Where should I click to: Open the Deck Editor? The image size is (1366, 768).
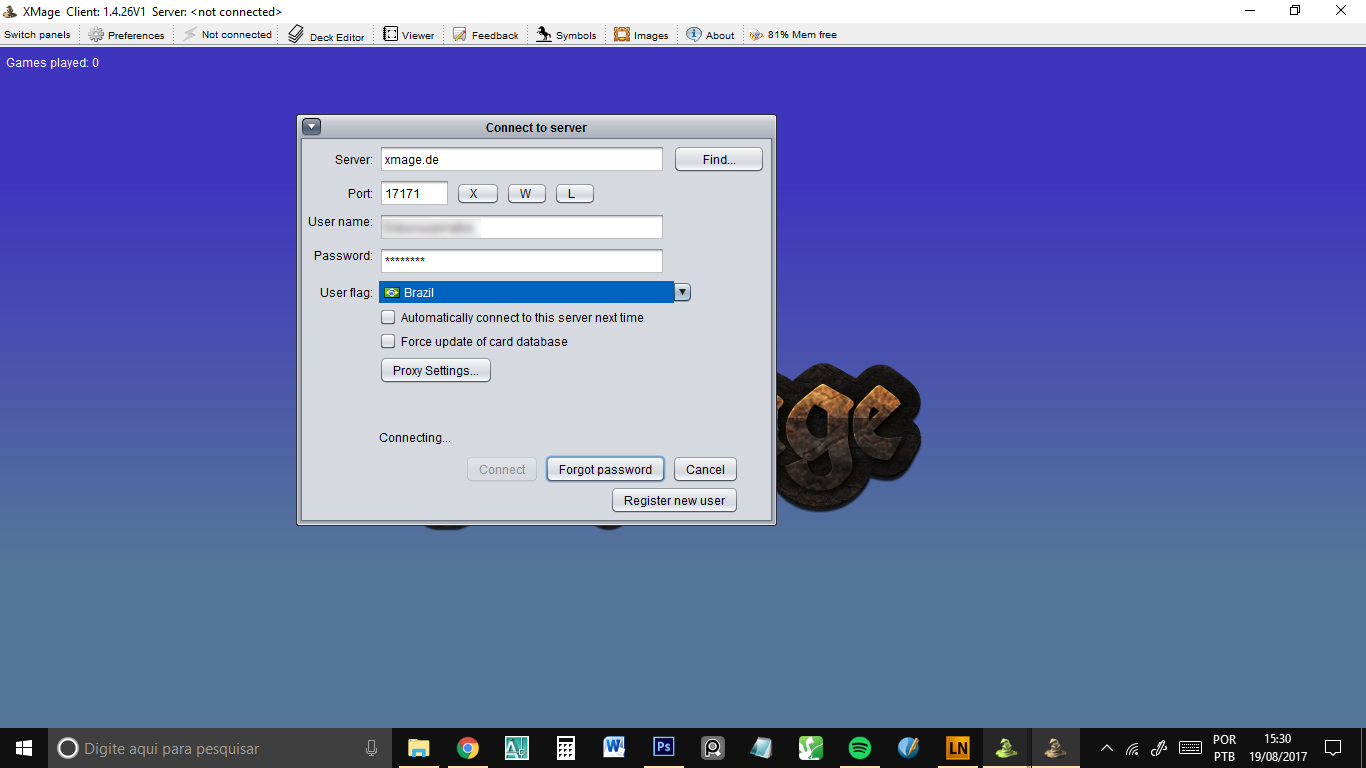[326, 35]
